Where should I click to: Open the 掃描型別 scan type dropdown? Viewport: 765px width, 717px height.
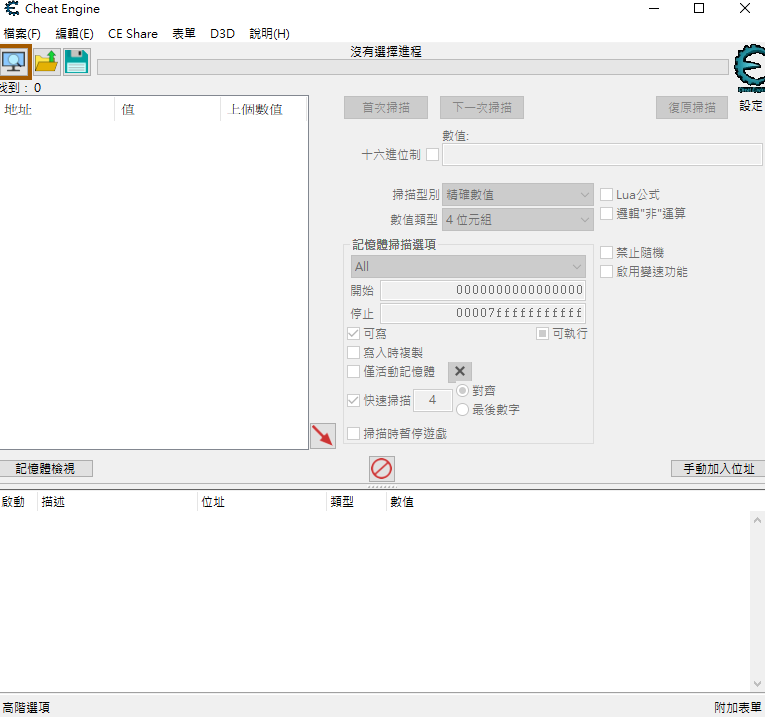click(x=518, y=195)
